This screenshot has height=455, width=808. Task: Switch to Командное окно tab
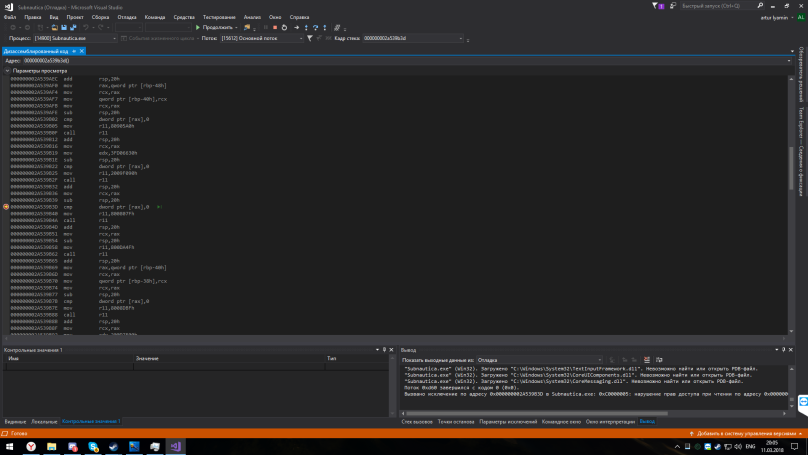click(561, 422)
